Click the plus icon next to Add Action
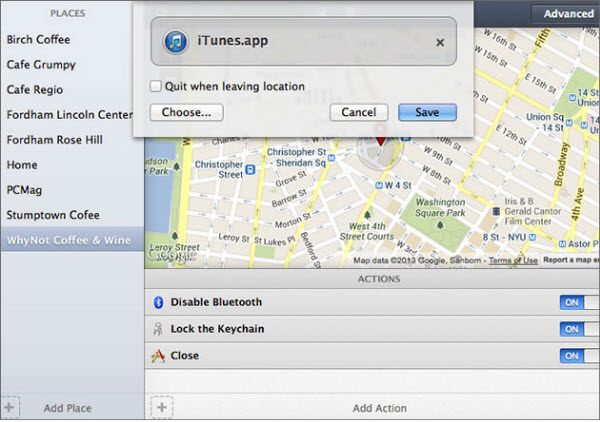The image size is (600, 422). click(162, 407)
